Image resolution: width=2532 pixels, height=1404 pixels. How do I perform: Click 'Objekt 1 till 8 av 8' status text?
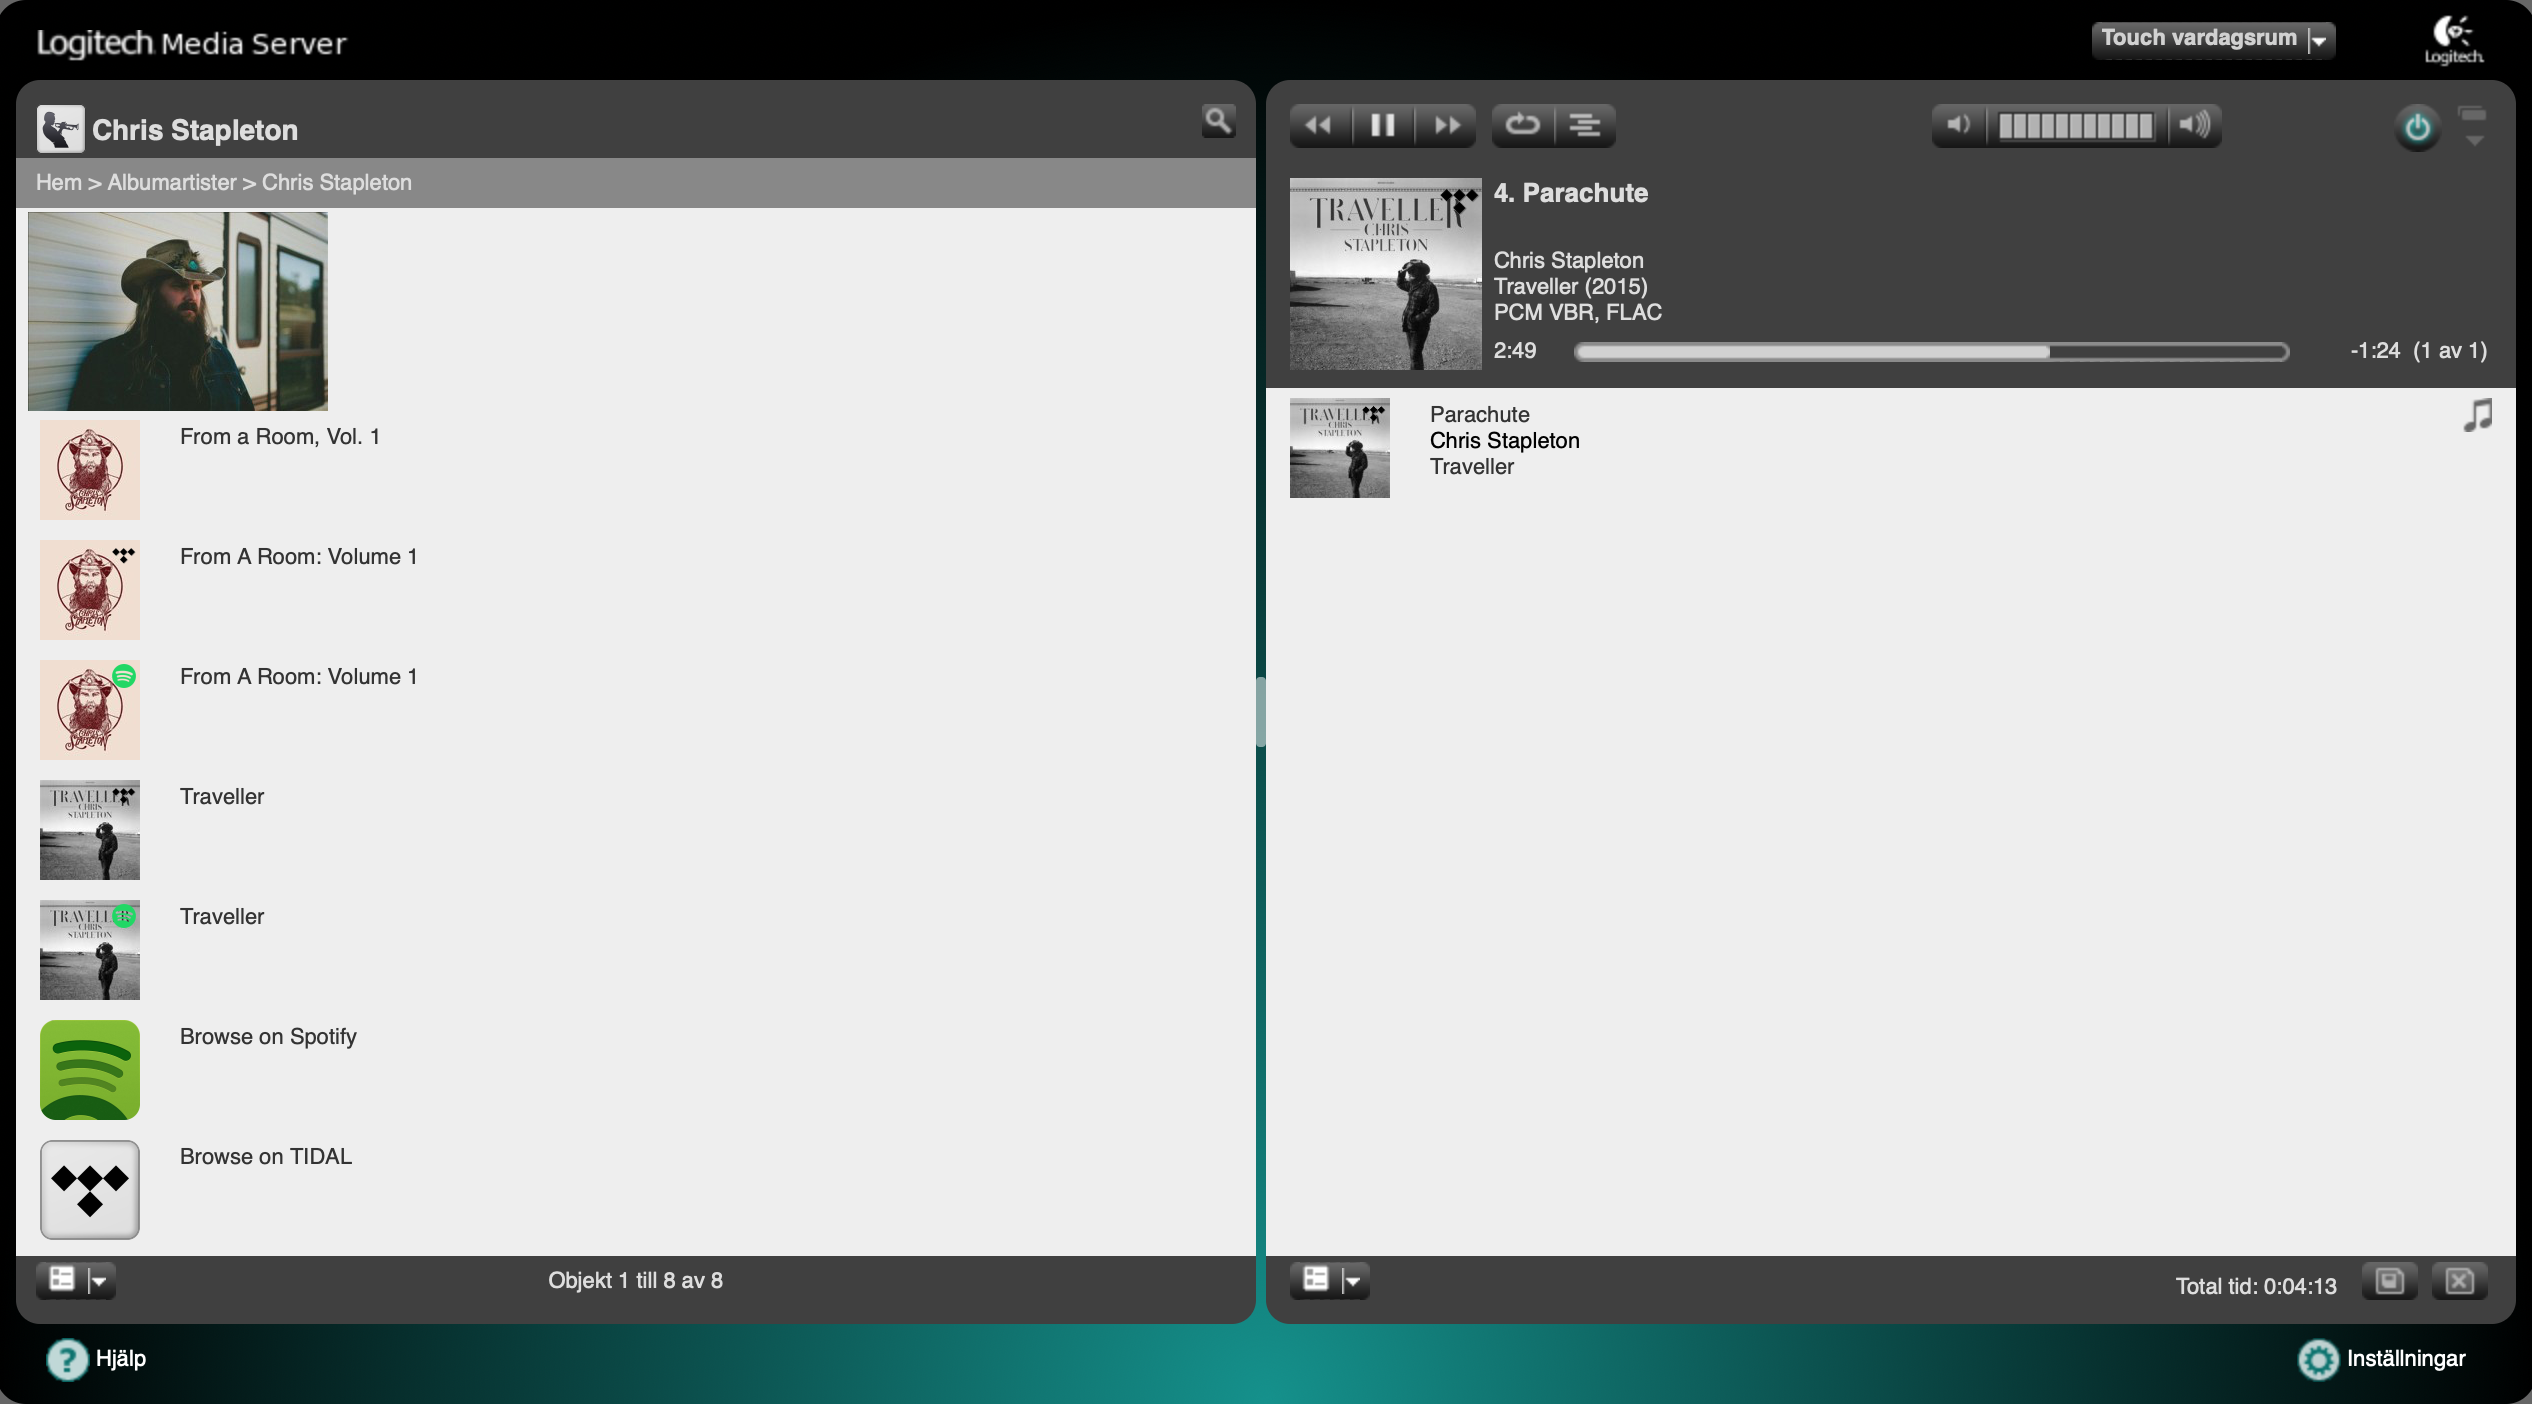coord(635,1280)
